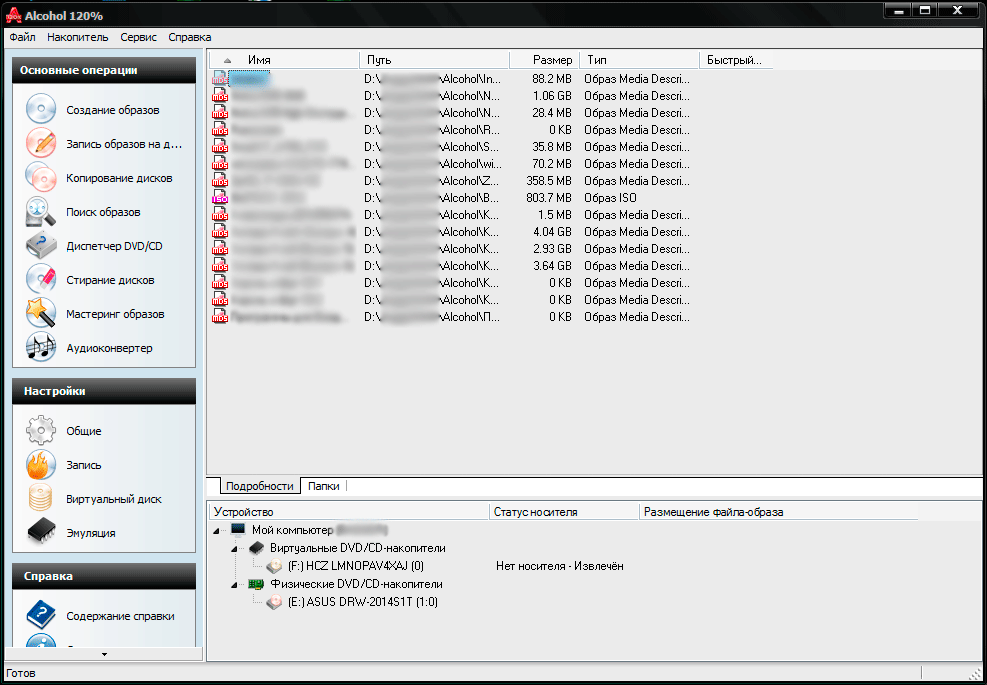Sort by the Тип column header
The height and width of the screenshot is (685, 987).
tap(639, 60)
